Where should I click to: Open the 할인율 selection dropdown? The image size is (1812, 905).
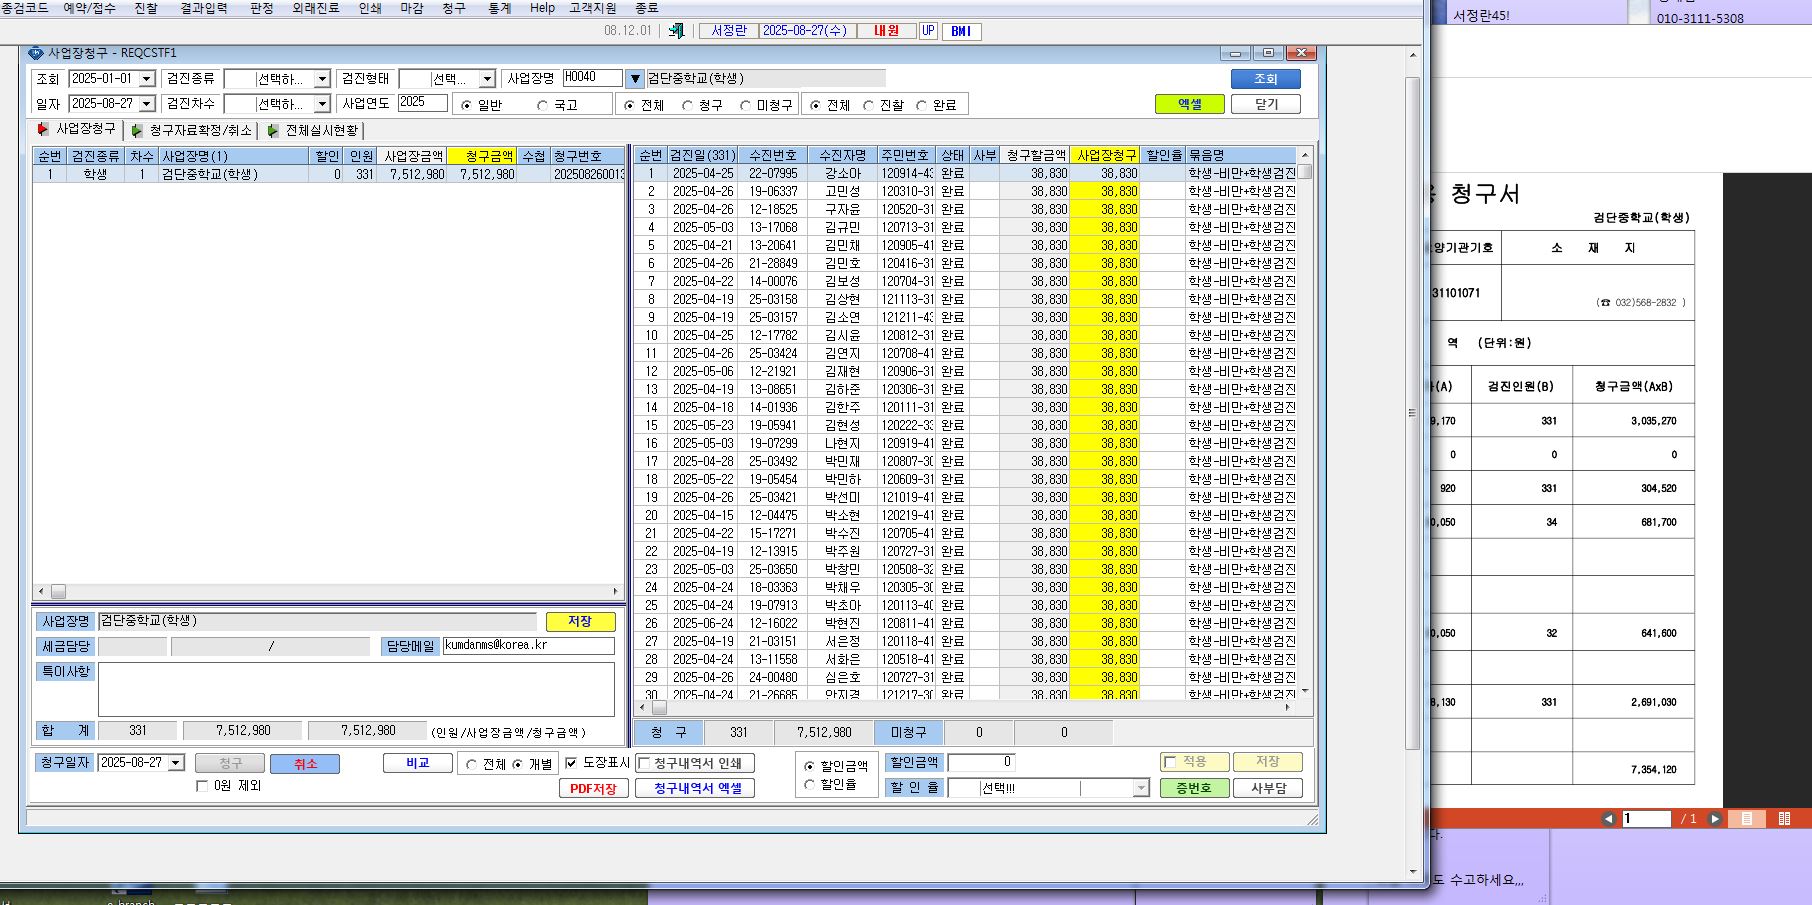point(1141,788)
